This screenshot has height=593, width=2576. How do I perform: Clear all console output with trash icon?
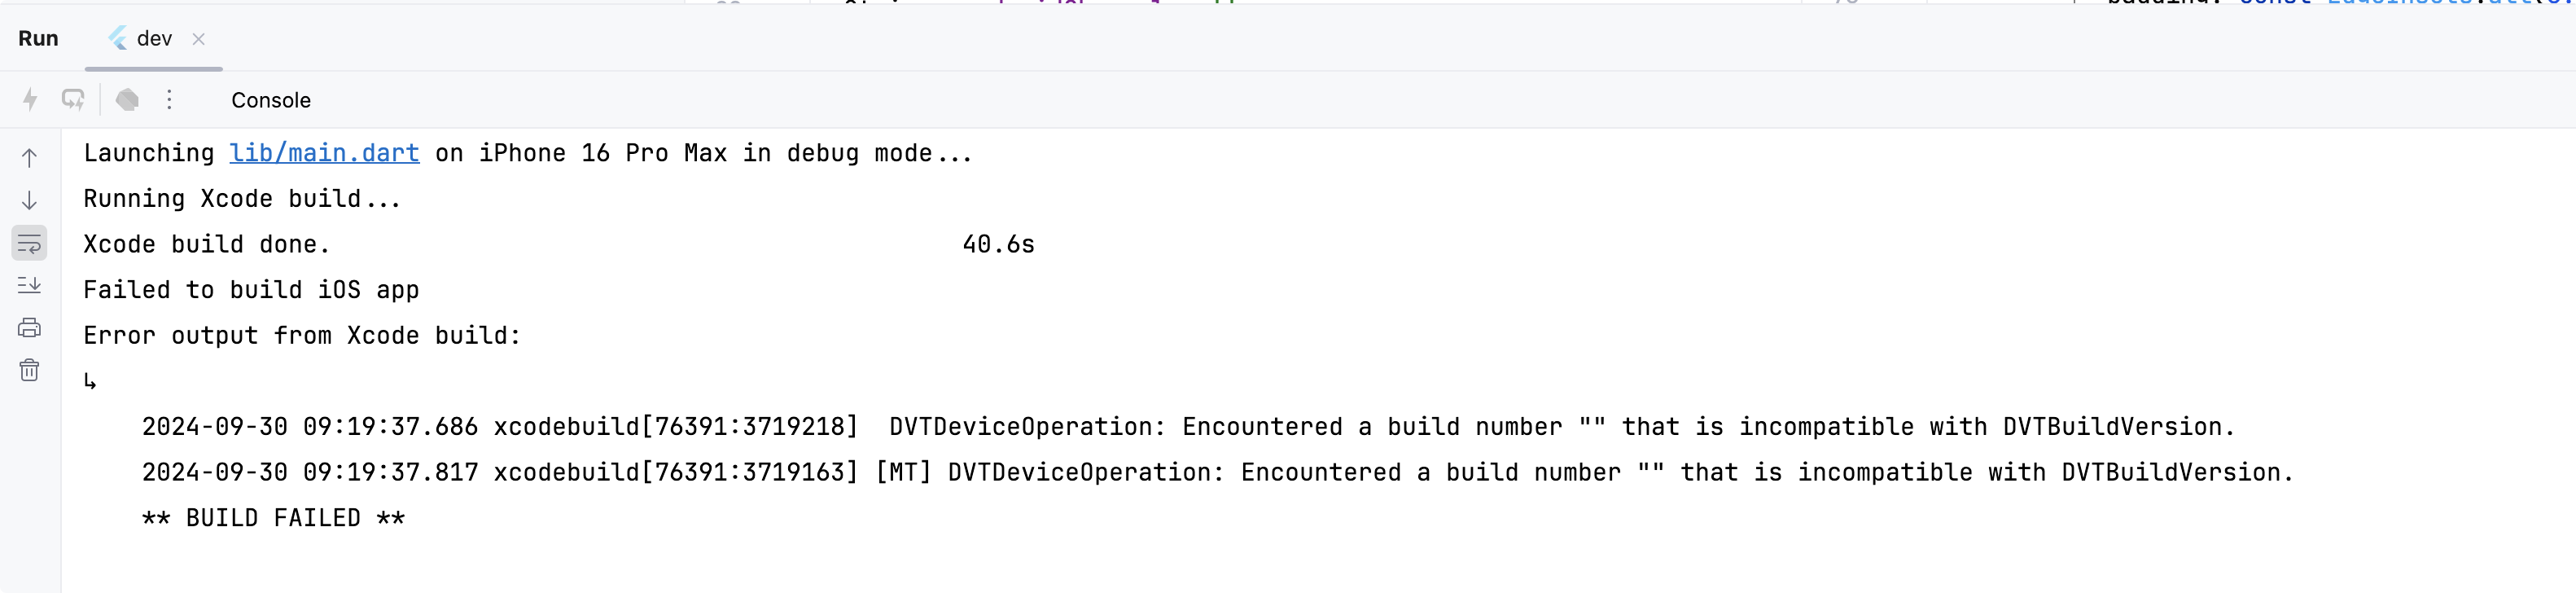[30, 371]
